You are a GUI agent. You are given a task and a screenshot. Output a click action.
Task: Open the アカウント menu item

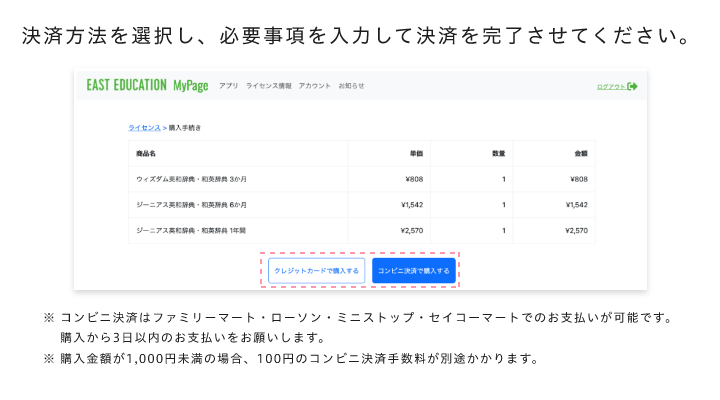315,86
